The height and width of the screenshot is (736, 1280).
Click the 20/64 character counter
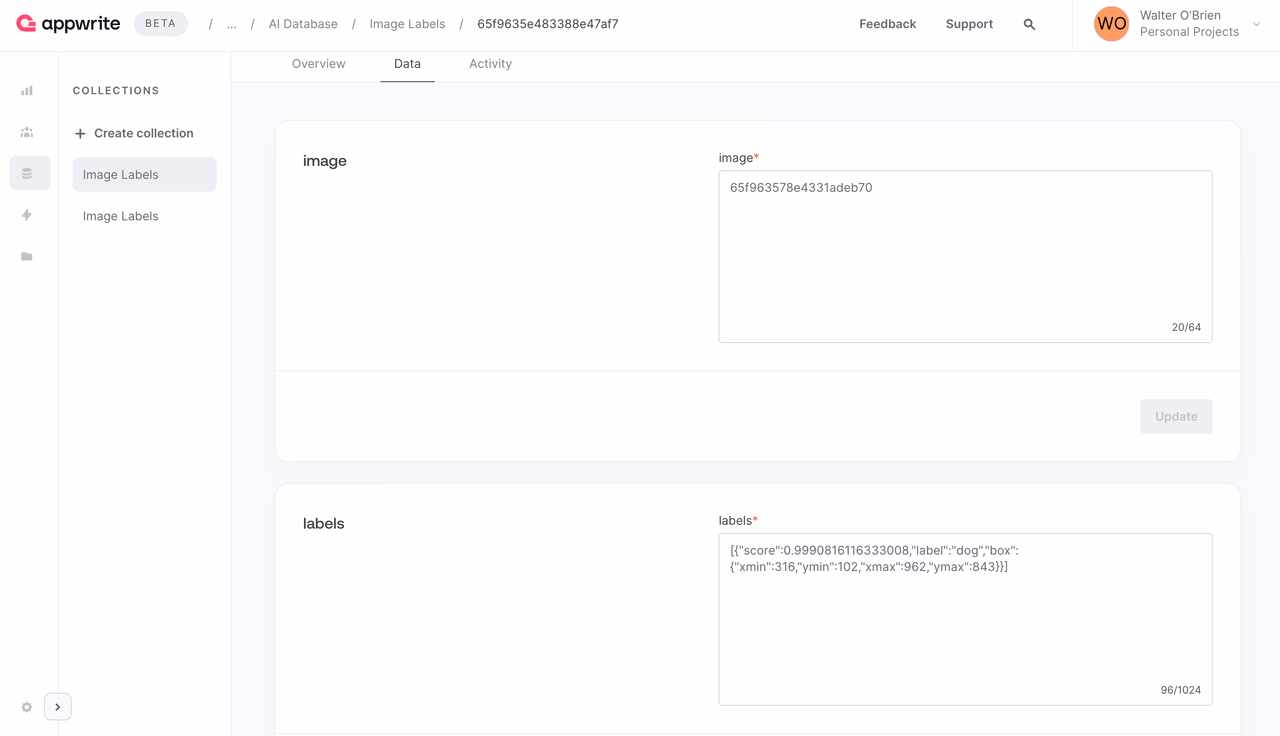(1186, 327)
